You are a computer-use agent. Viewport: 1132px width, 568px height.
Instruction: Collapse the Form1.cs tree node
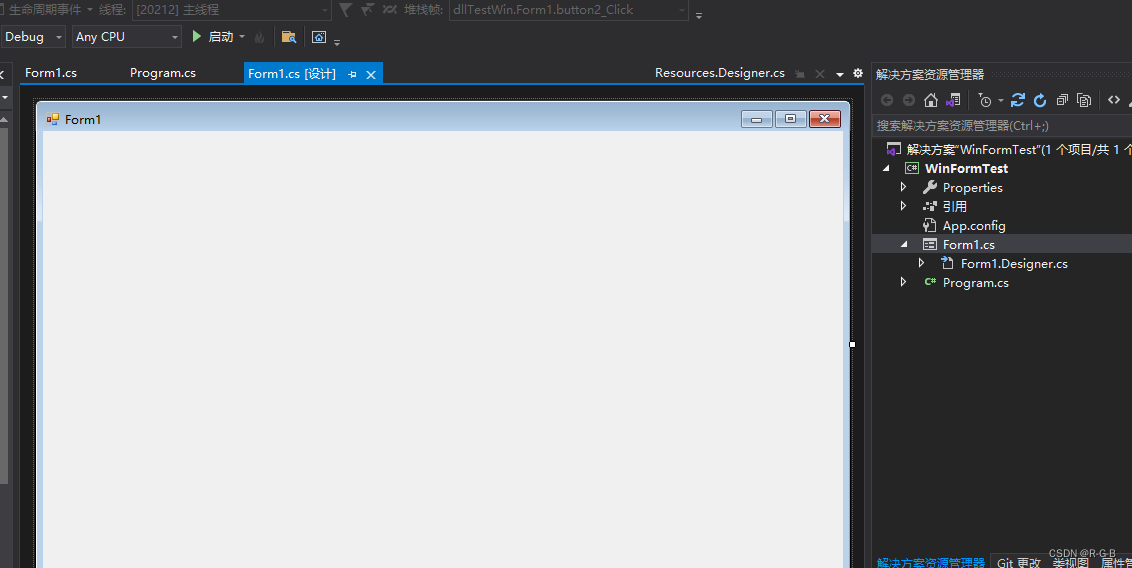click(x=904, y=245)
